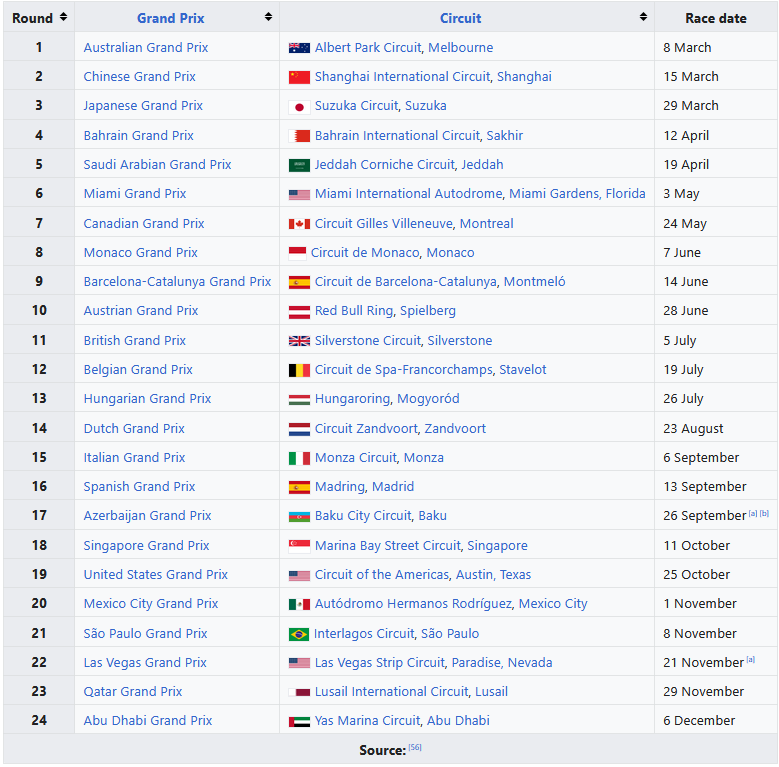Click the Chinese flag icon

(x=299, y=77)
